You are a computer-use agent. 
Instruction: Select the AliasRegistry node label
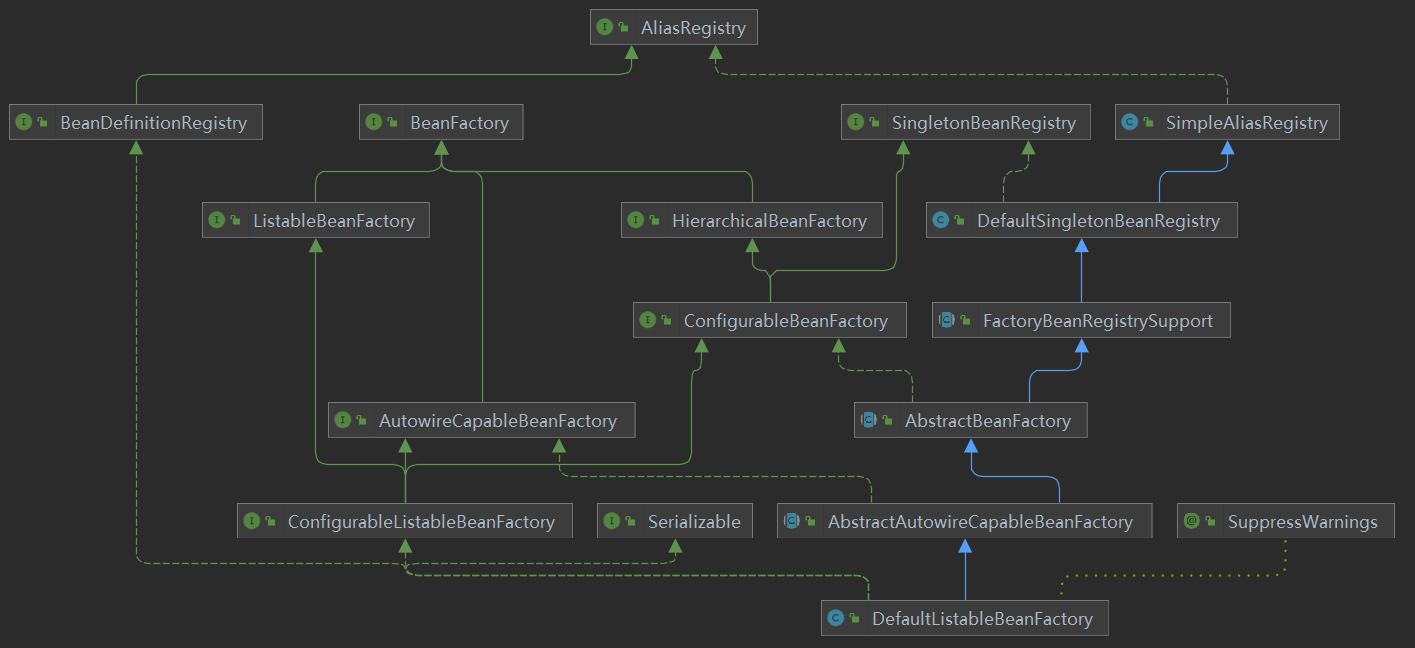coord(692,28)
